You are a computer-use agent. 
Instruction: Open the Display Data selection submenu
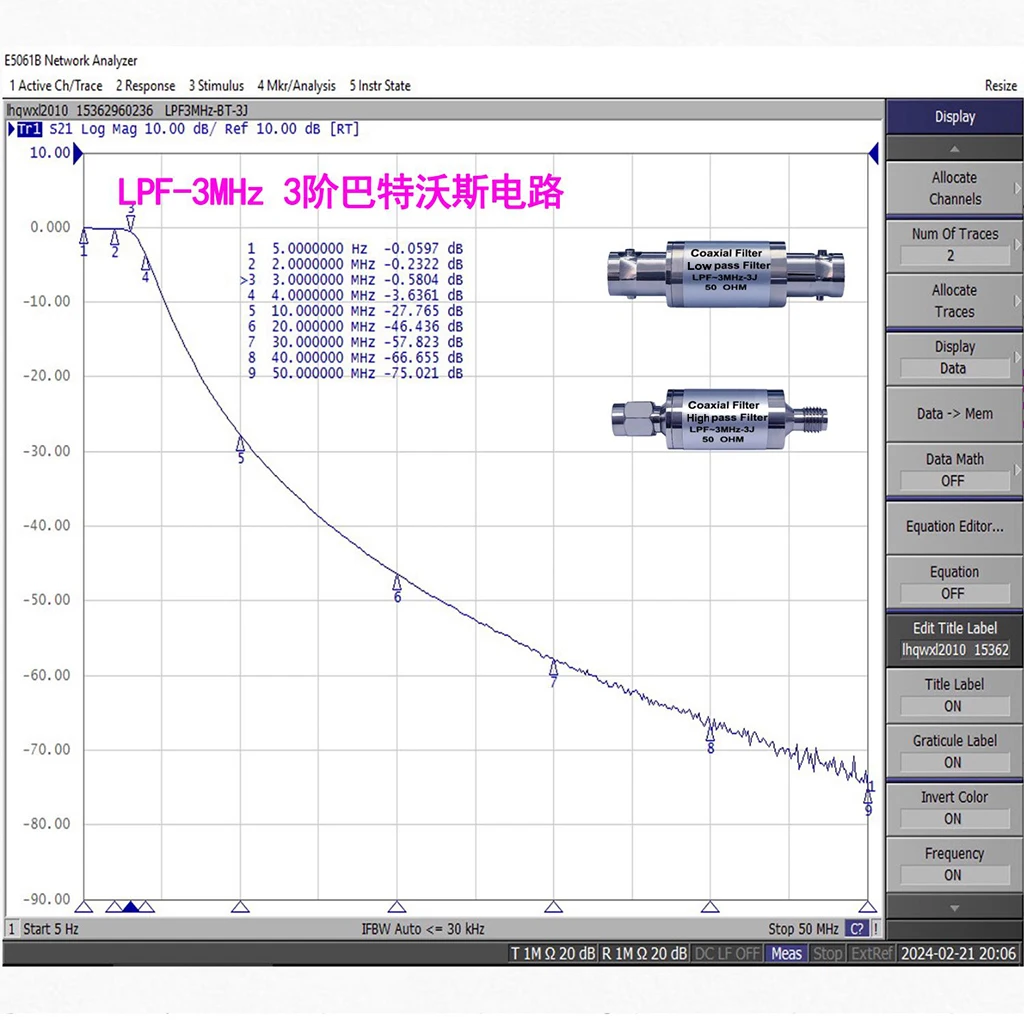pos(954,357)
